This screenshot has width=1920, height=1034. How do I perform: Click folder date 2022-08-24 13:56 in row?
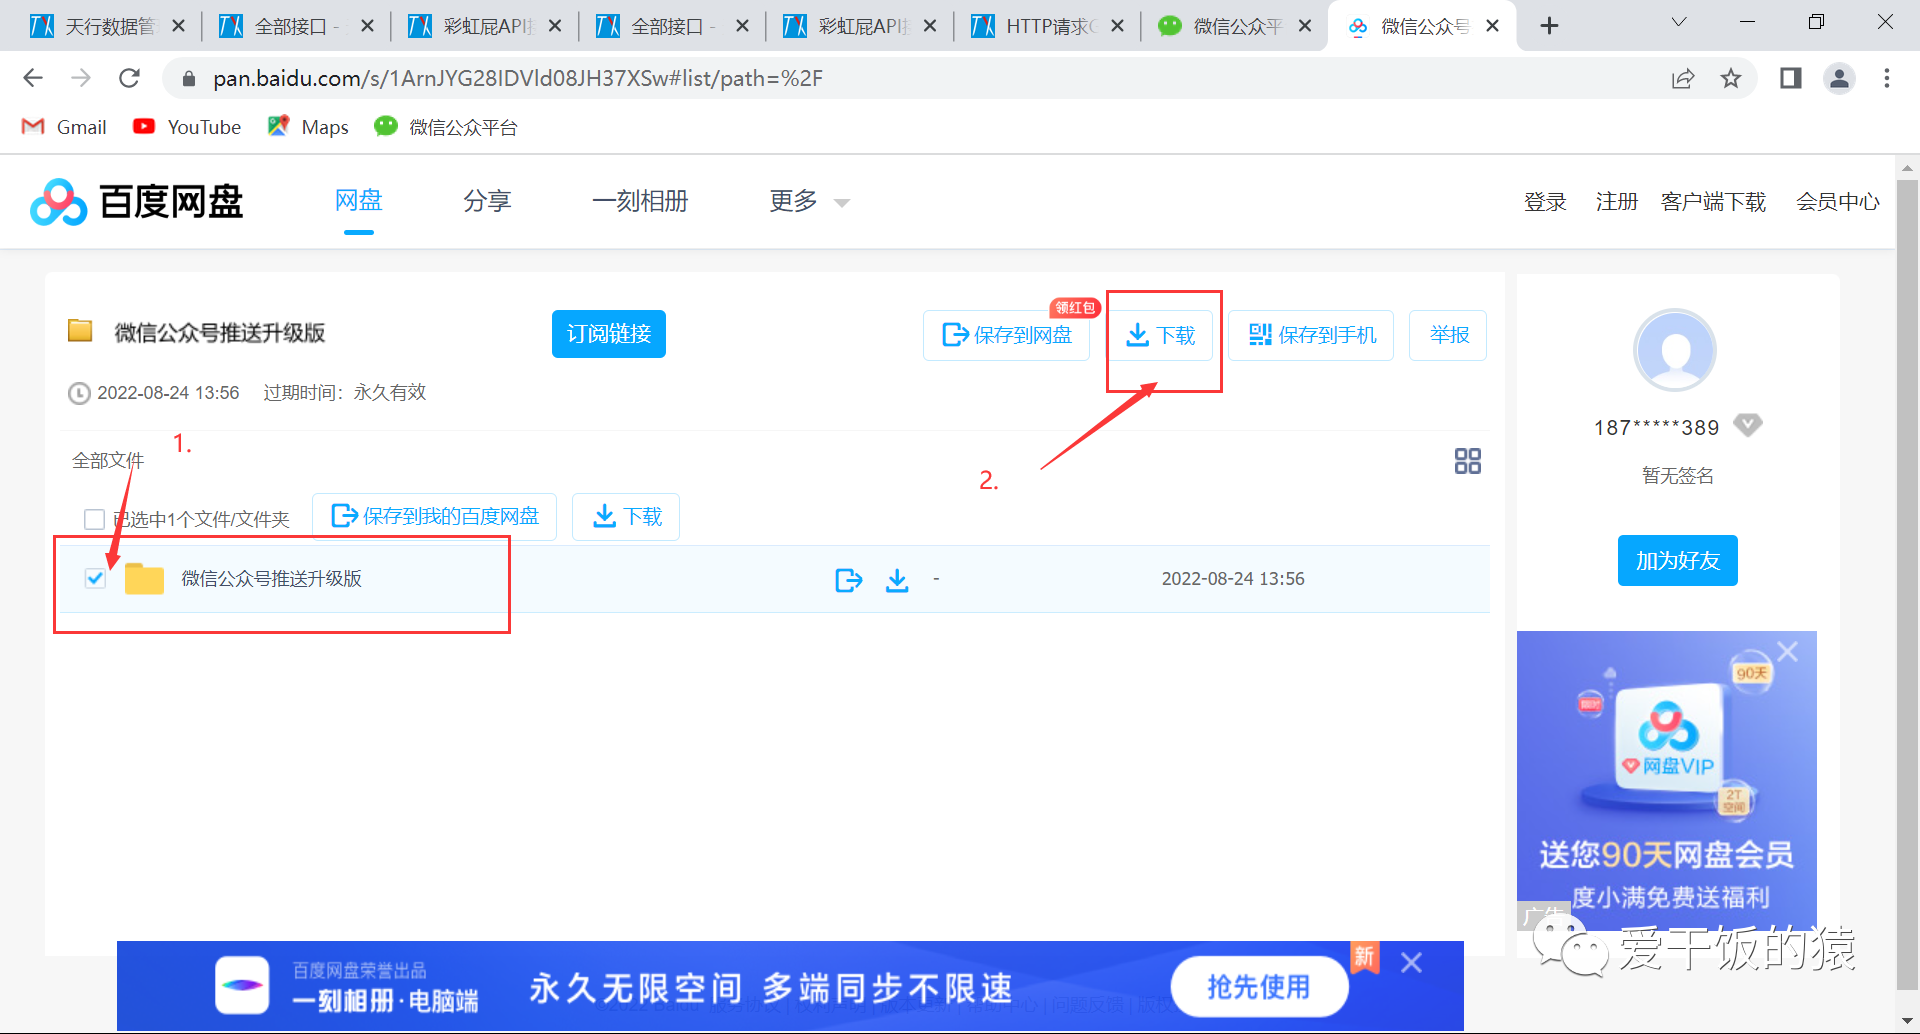[1233, 579]
